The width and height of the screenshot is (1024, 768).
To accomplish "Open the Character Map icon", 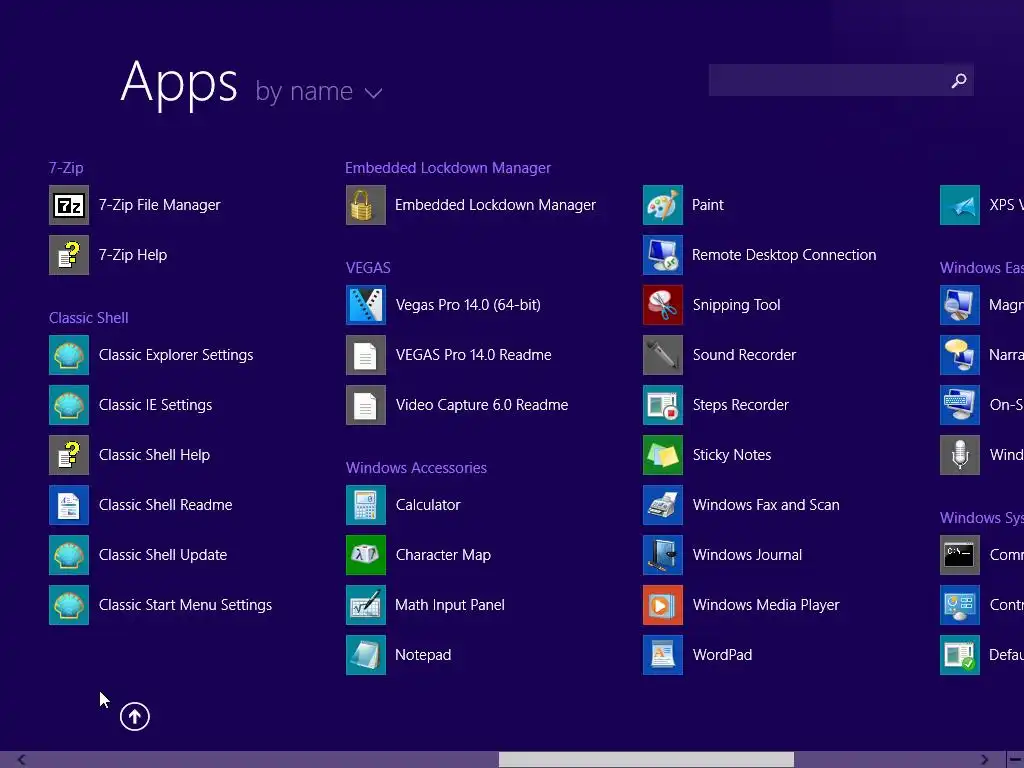I will [x=366, y=555].
